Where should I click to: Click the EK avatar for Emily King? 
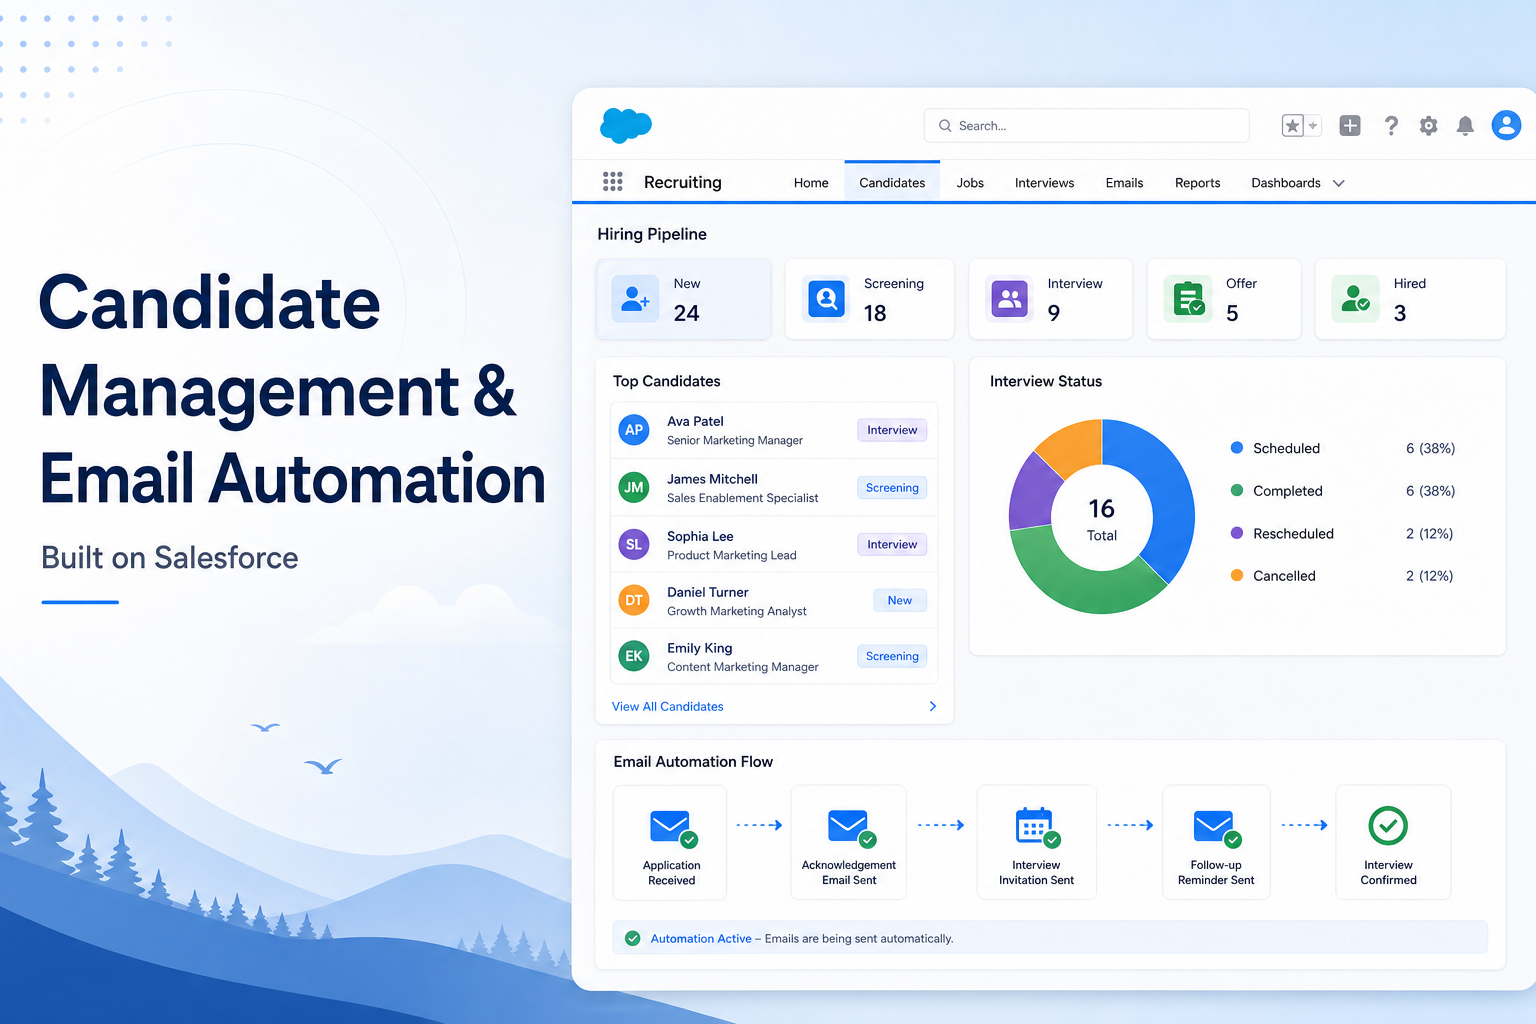634,657
